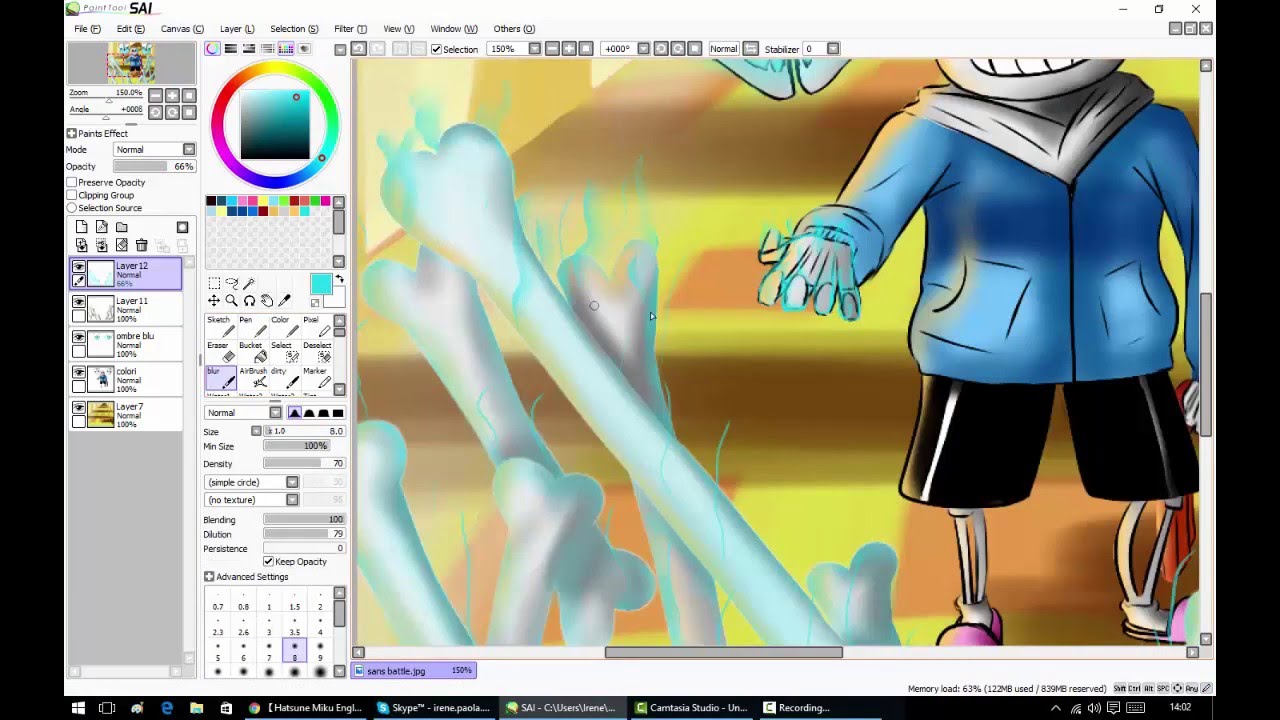This screenshot has width=1280, height=720.
Task: Expand the Advanced Settings section
Action: point(209,577)
